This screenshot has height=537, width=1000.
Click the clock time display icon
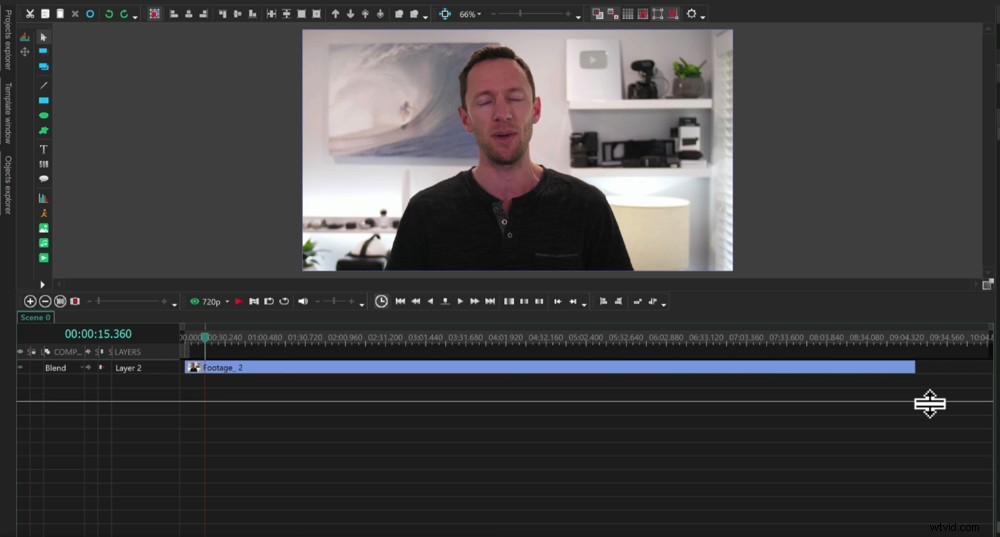381,301
